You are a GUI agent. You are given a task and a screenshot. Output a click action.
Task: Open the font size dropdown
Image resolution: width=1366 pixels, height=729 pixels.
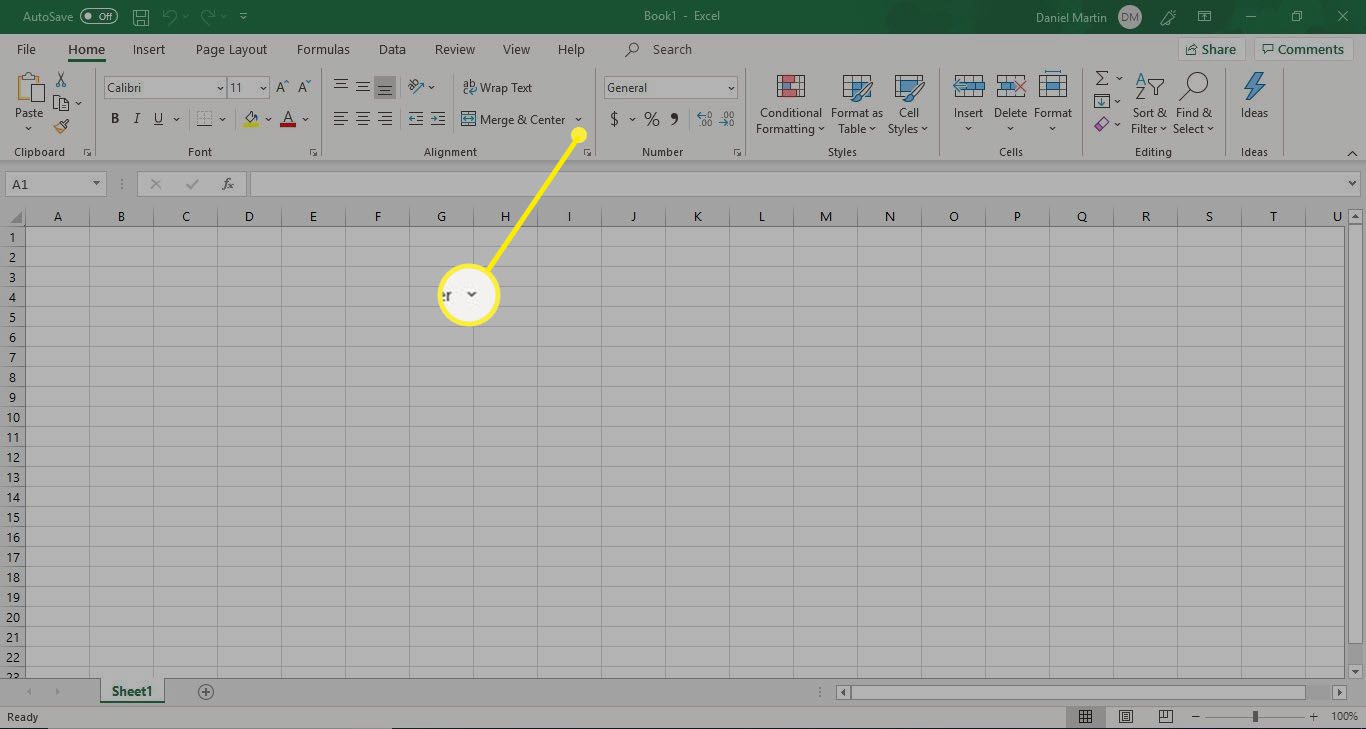coord(263,88)
